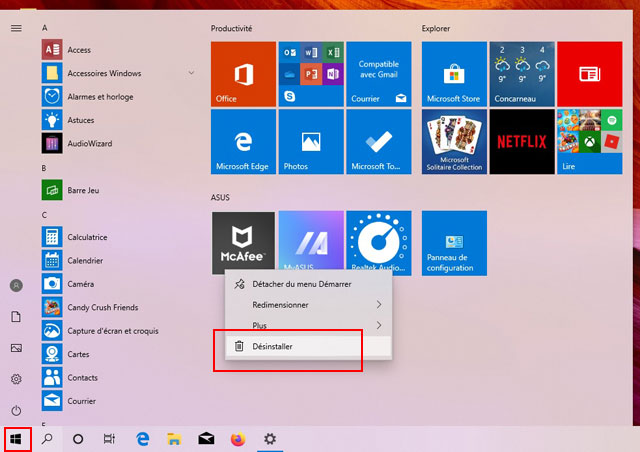Click the Productivité group header

(x=231, y=28)
